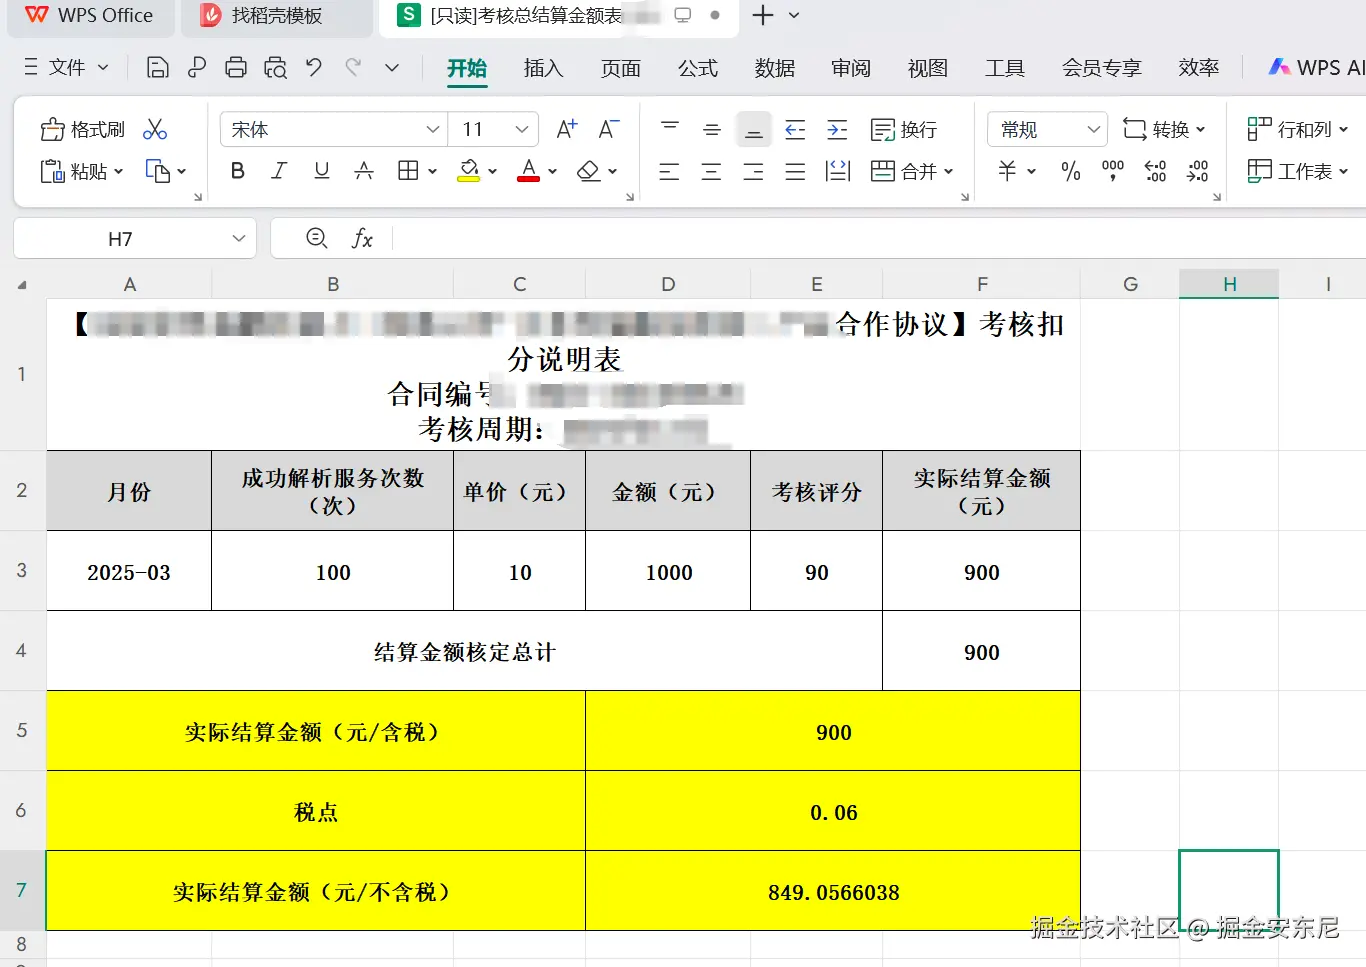Switch to the 数据 (Data) tab

775,68
